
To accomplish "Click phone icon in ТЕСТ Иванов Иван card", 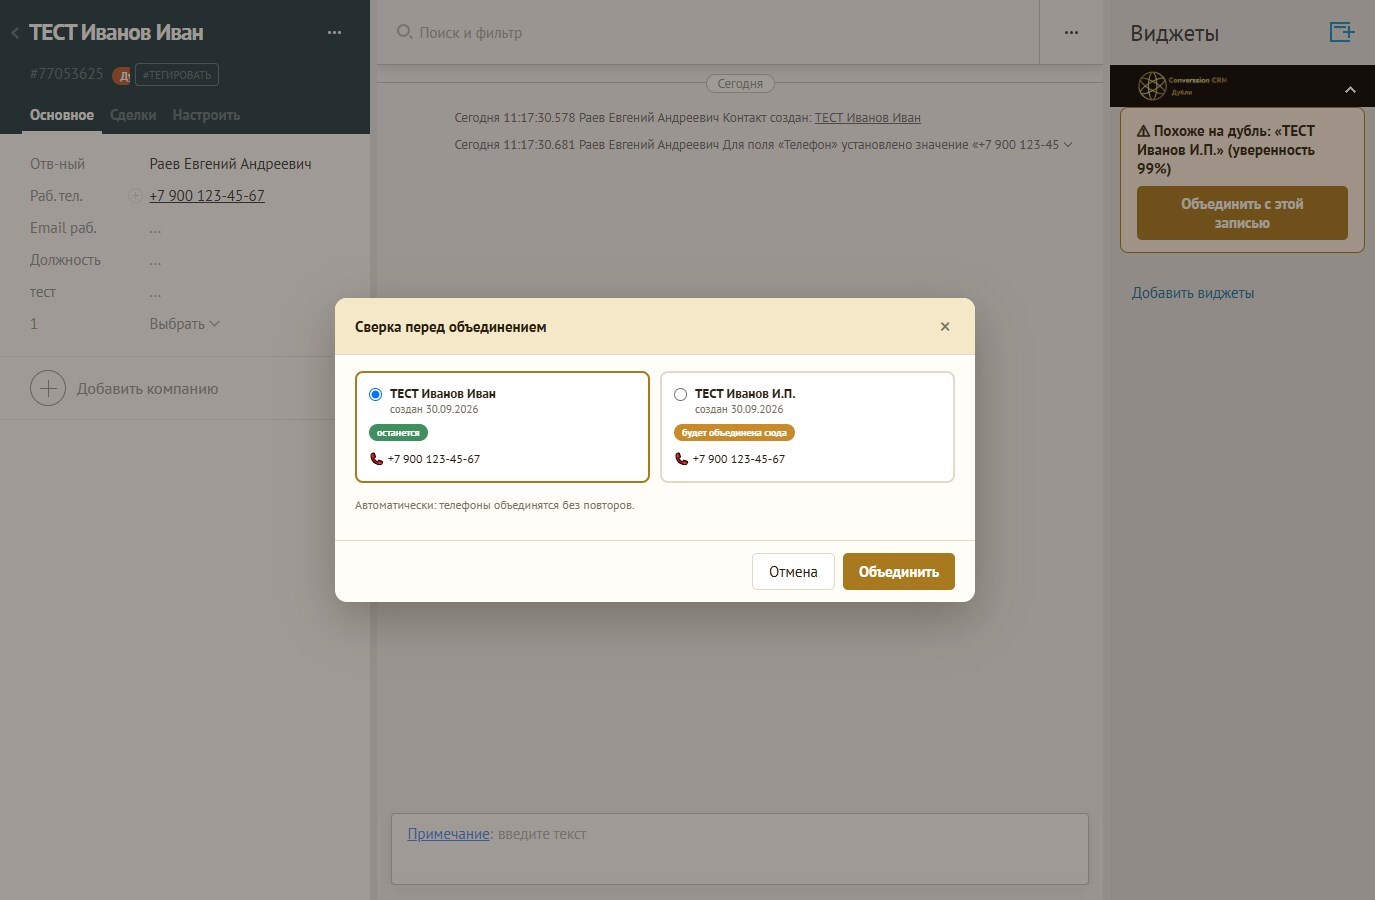I will pyautogui.click(x=377, y=459).
